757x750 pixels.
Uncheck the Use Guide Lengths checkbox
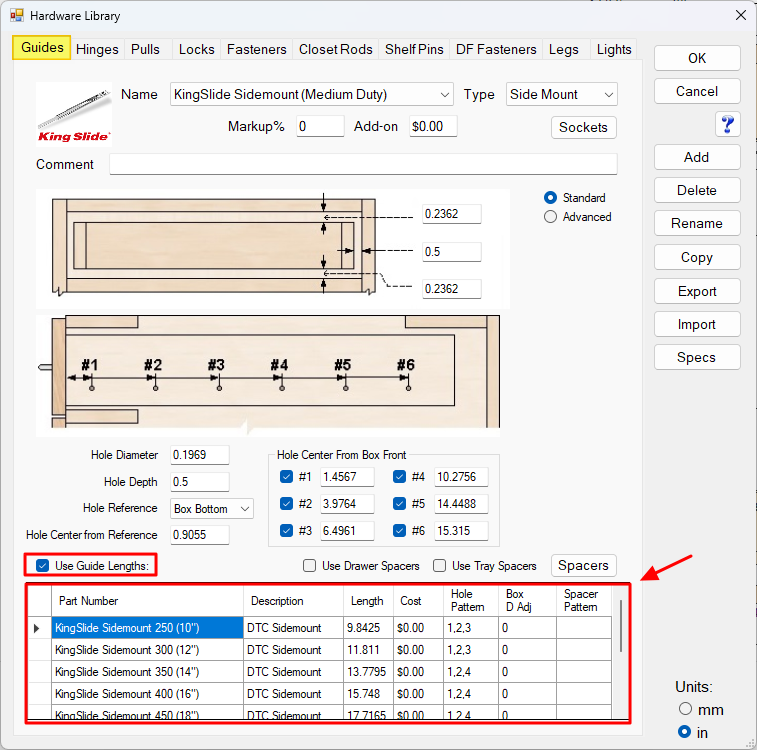point(43,566)
